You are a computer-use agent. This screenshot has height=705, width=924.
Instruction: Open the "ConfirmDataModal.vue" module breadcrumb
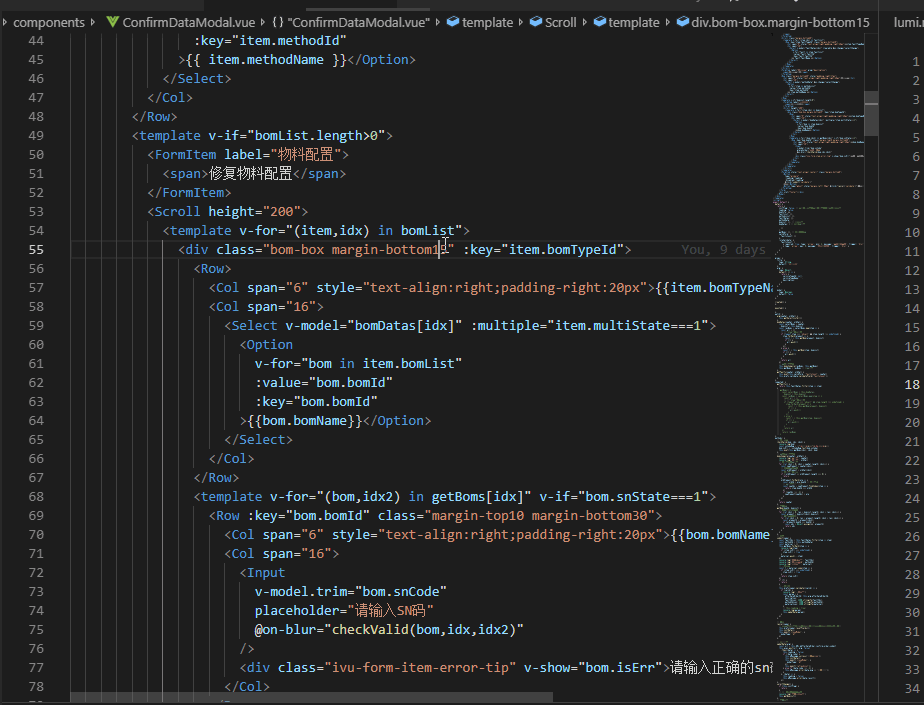358,22
